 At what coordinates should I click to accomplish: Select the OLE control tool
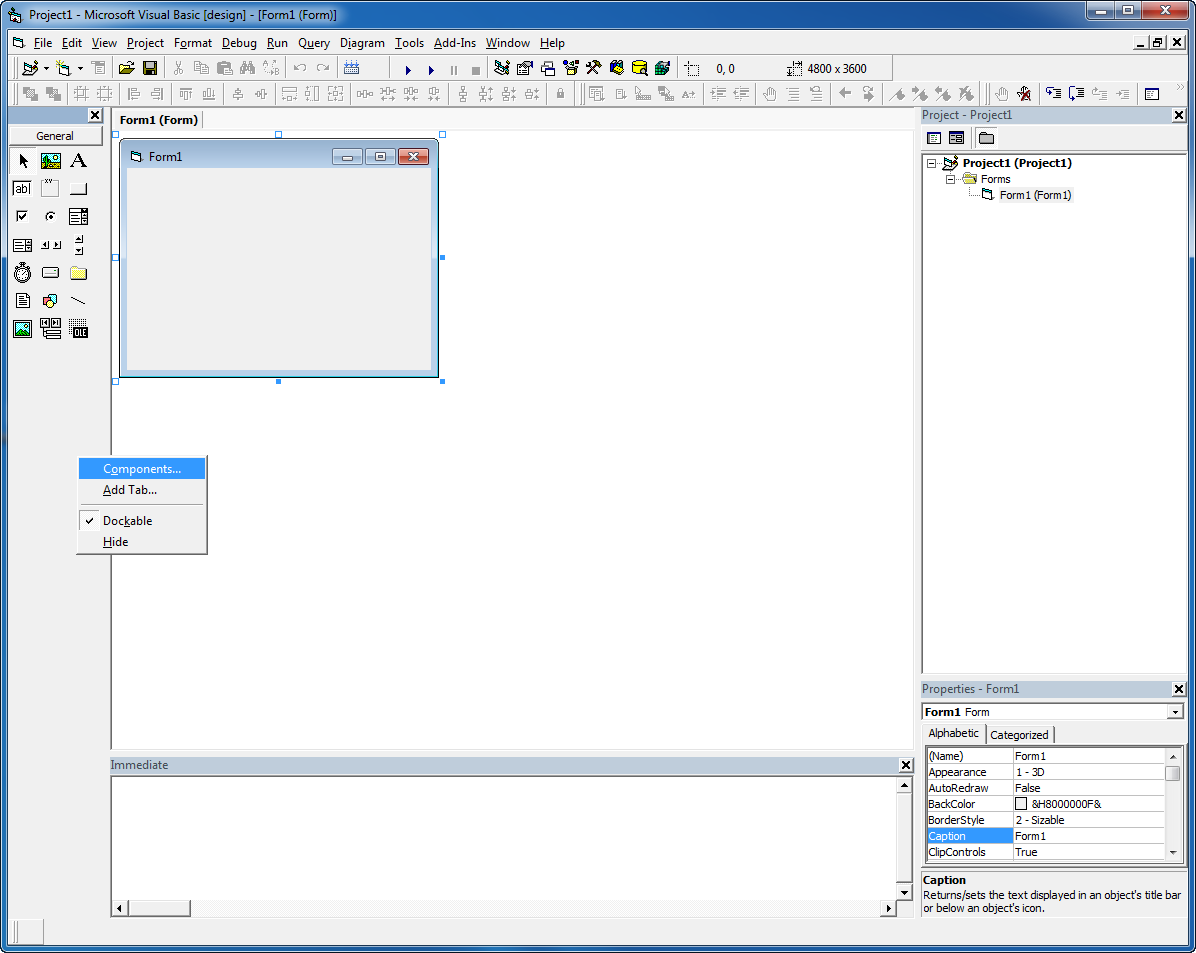(78, 328)
